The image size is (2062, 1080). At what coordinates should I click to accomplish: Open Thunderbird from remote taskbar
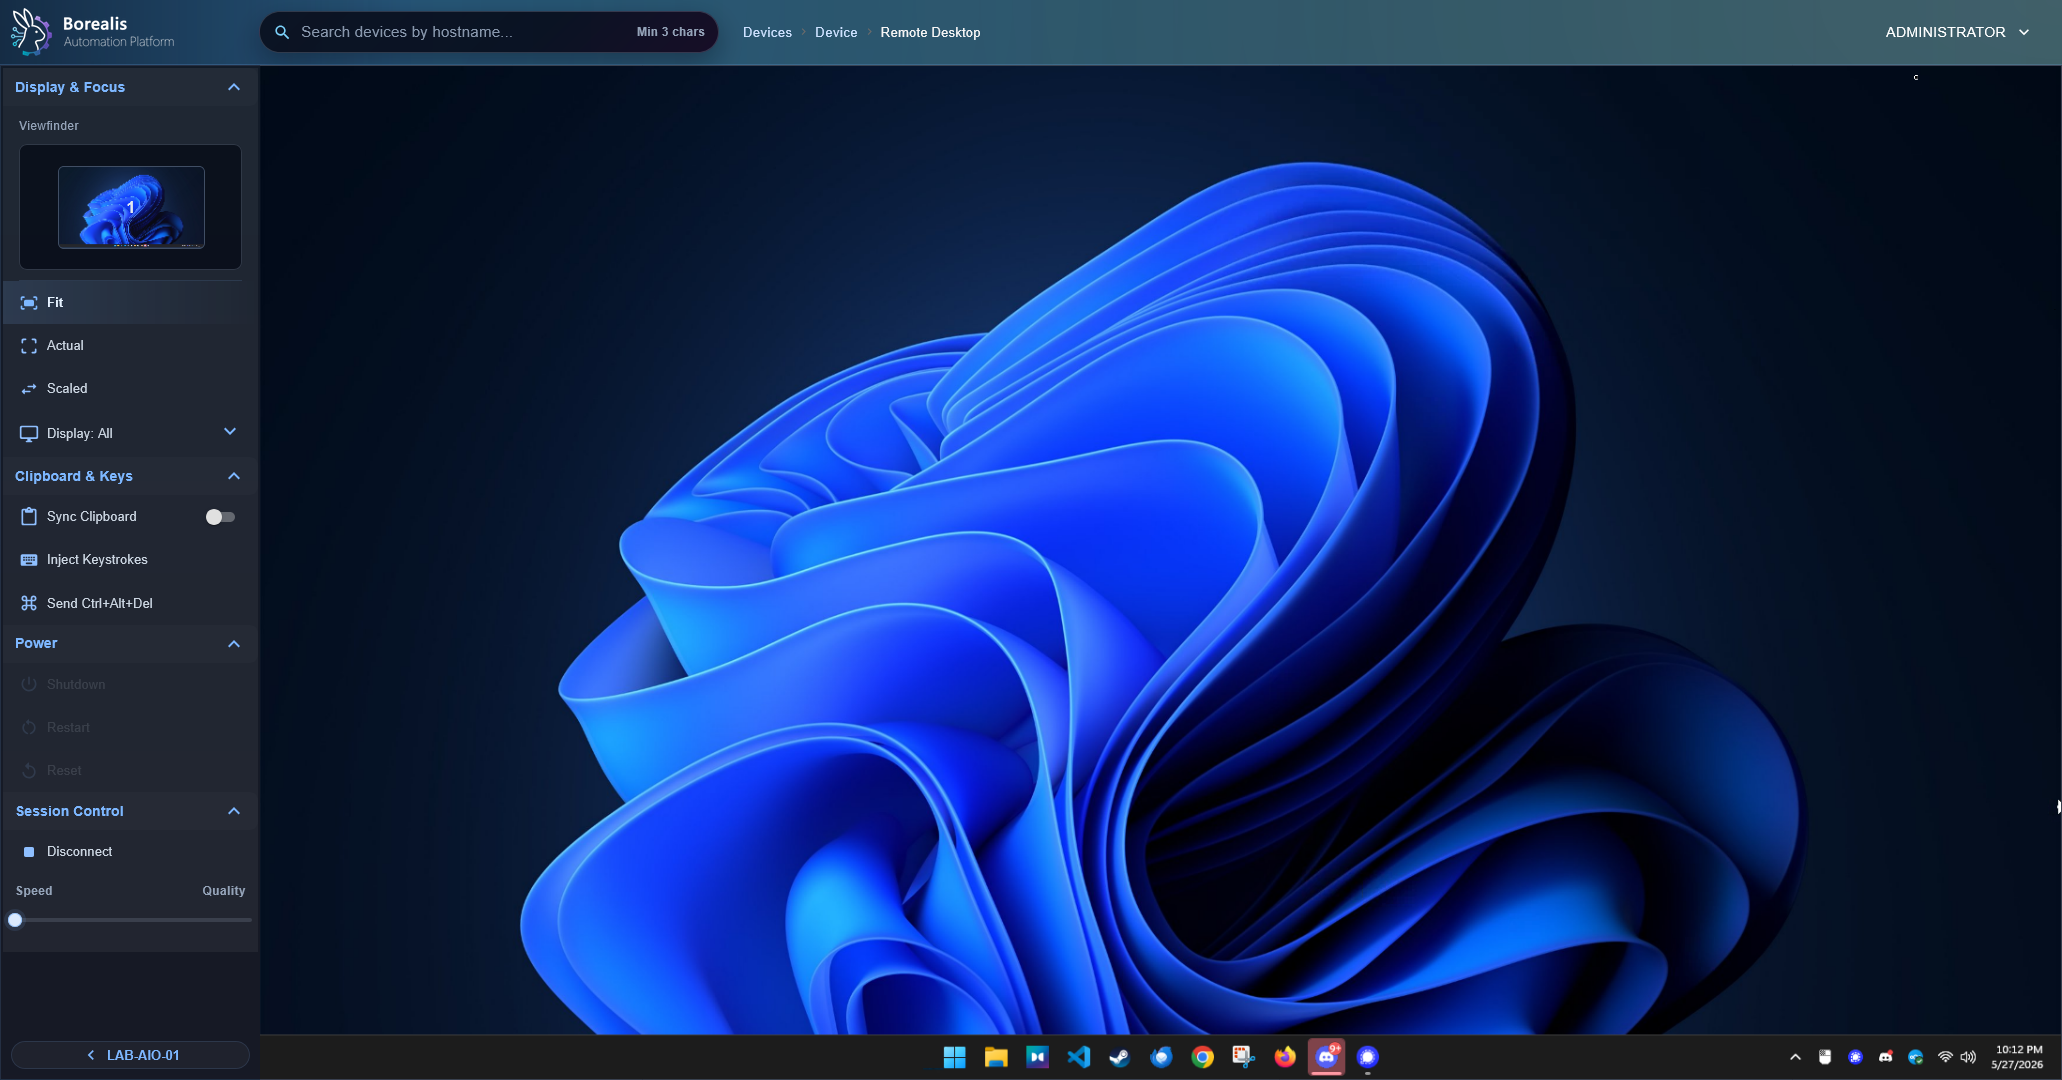pyautogui.click(x=1161, y=1057)
